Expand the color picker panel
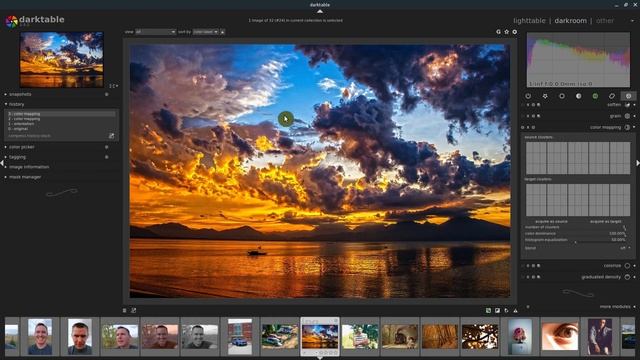Screen dimensions: 640x360 pyautogui.click(x=22, y=147)
